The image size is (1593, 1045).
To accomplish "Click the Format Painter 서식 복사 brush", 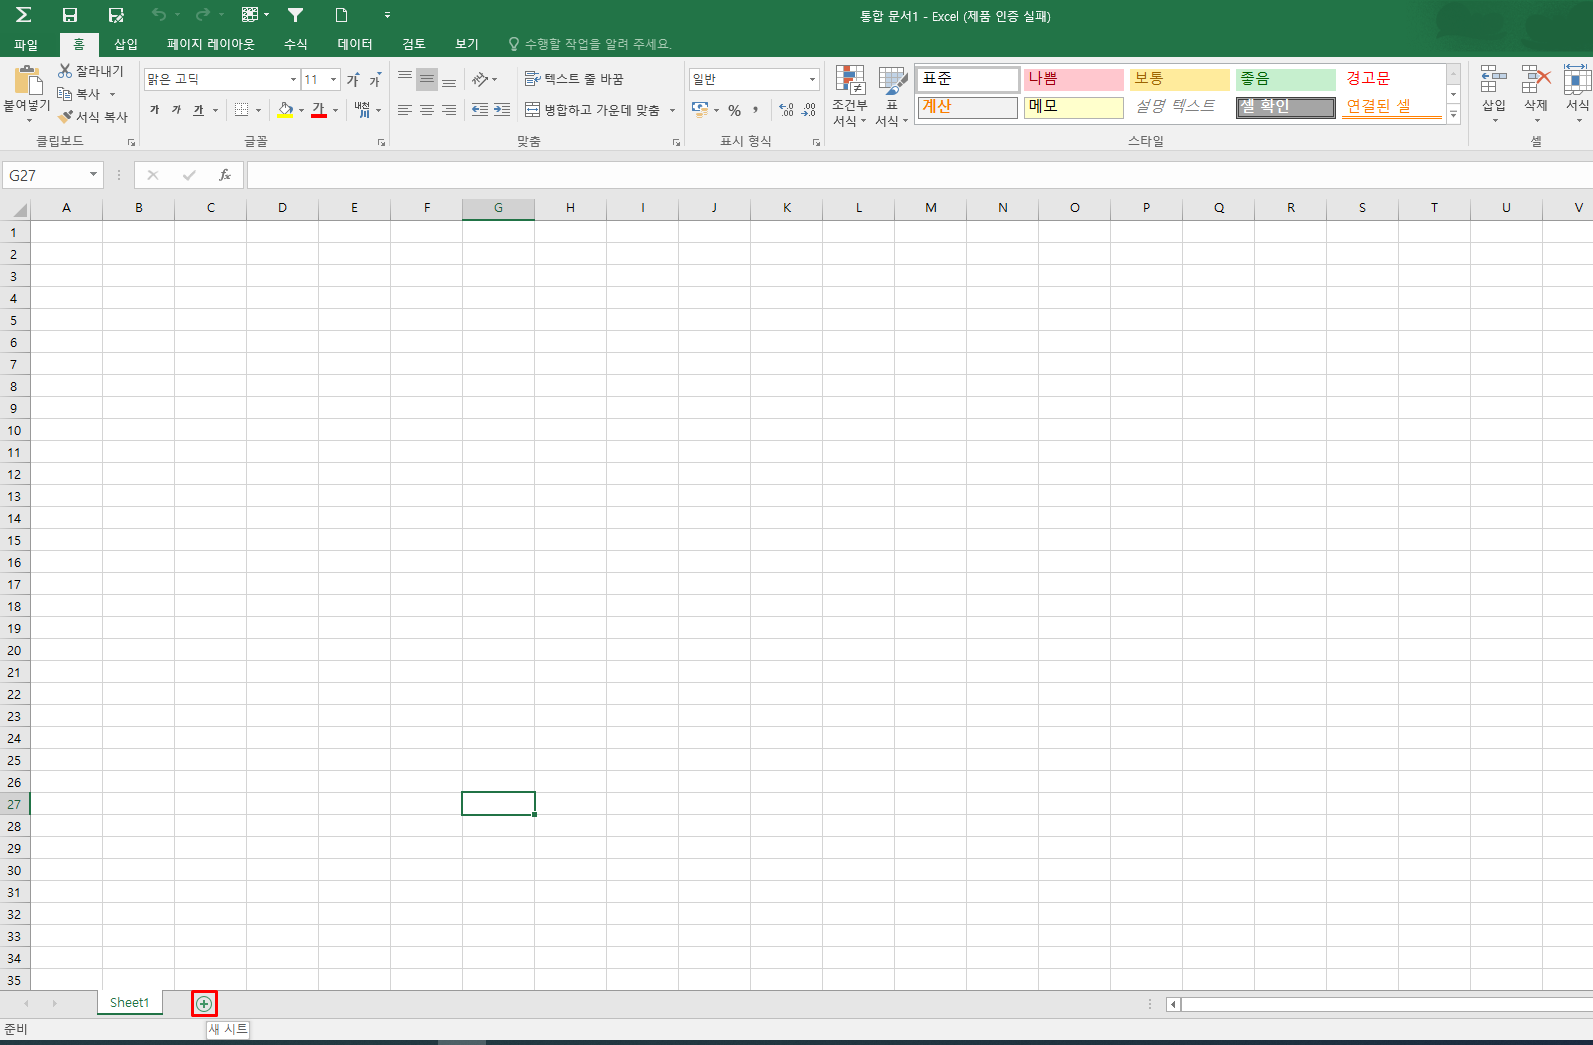I will [x=93, y=117].
